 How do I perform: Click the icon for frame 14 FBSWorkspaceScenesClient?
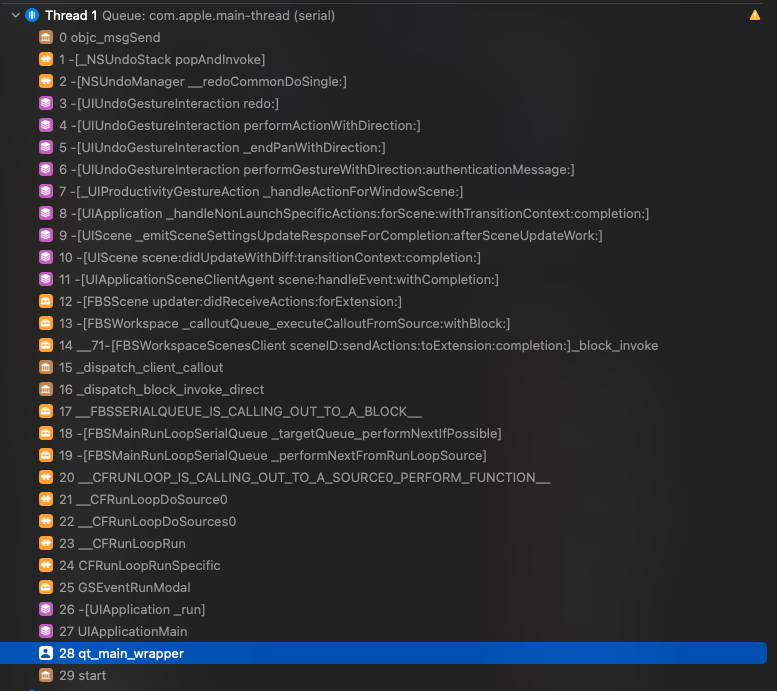click(x=46, y=346)
